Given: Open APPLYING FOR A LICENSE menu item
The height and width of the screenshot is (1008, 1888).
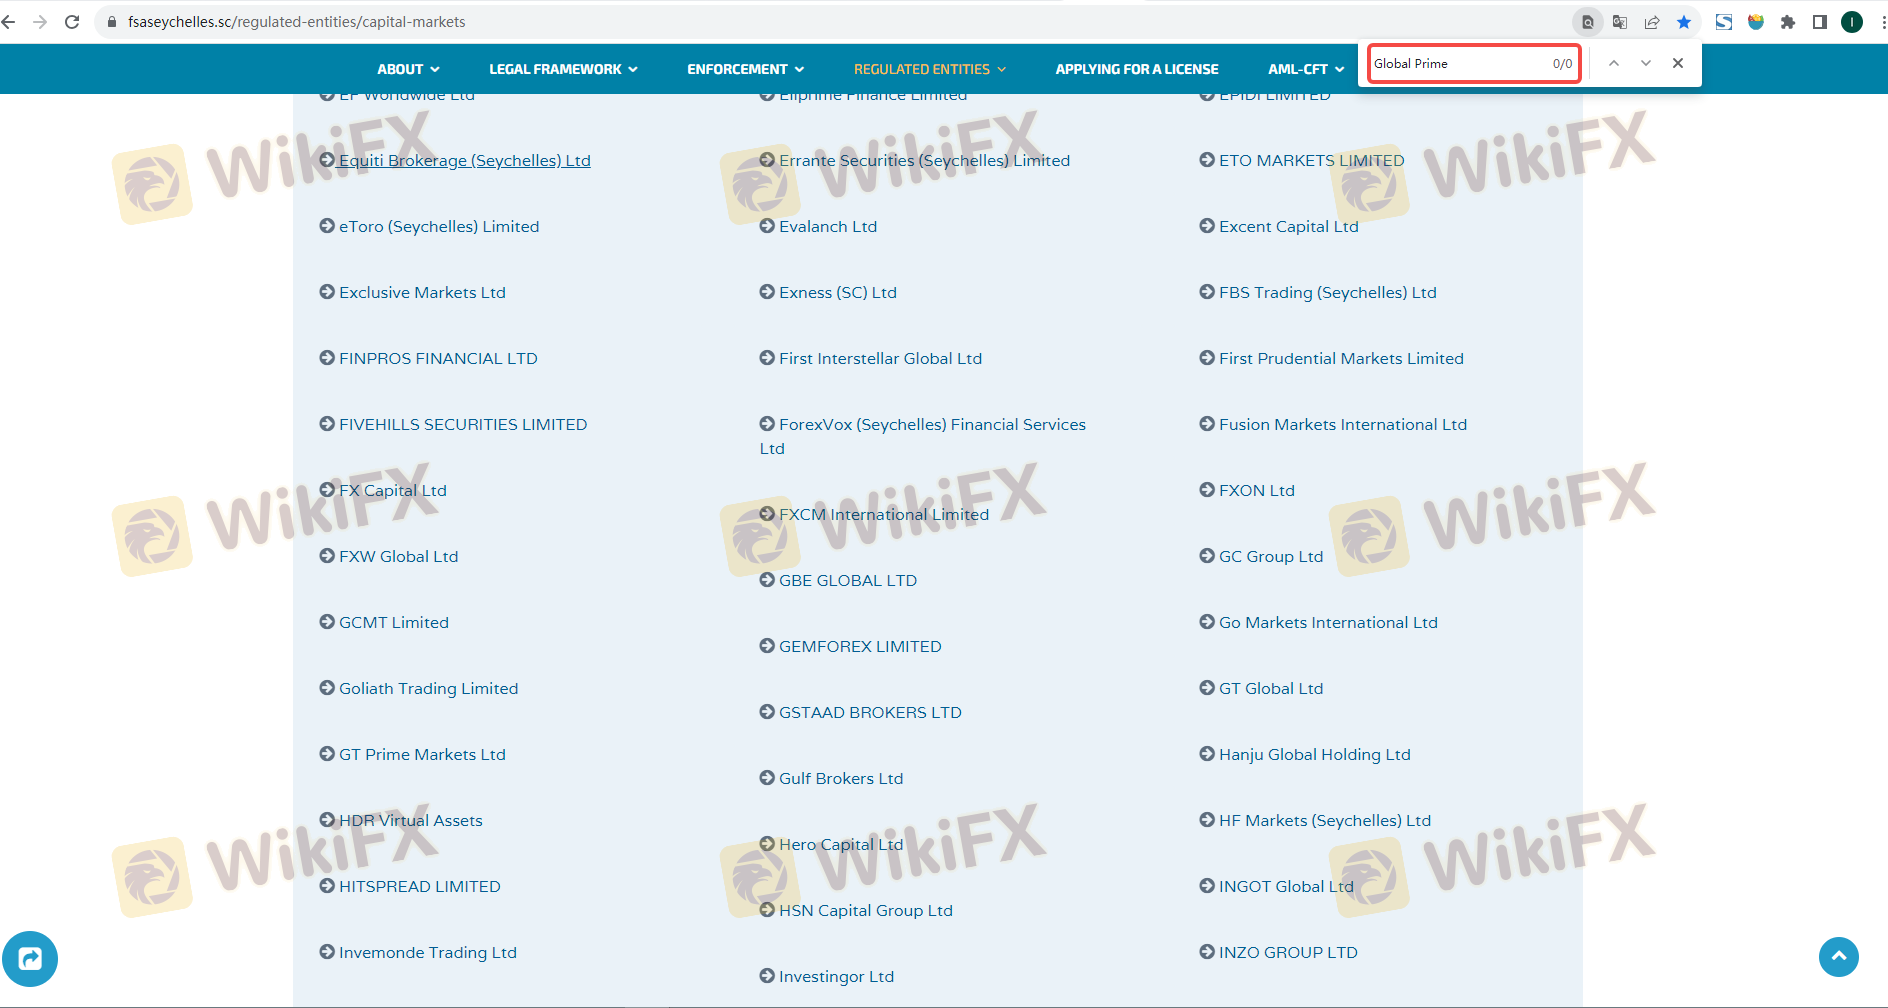Looking at the screenshot, I should (x=1137, y=69).
